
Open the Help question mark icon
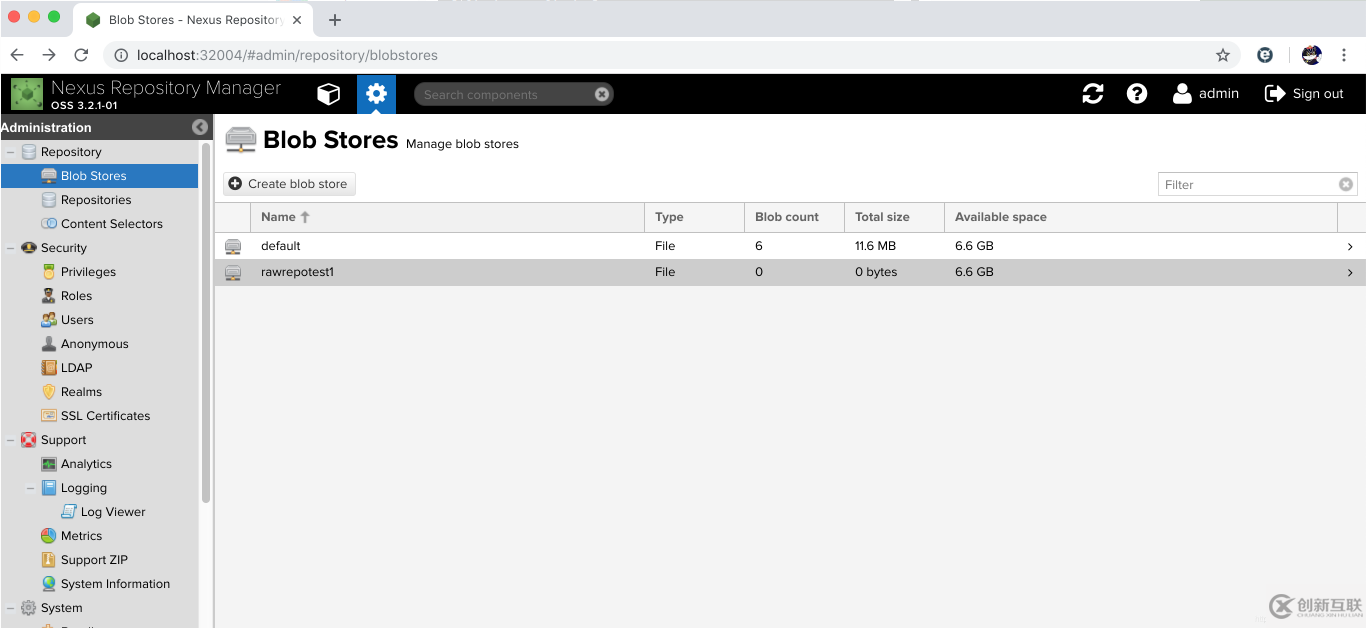coord(1137,93)
